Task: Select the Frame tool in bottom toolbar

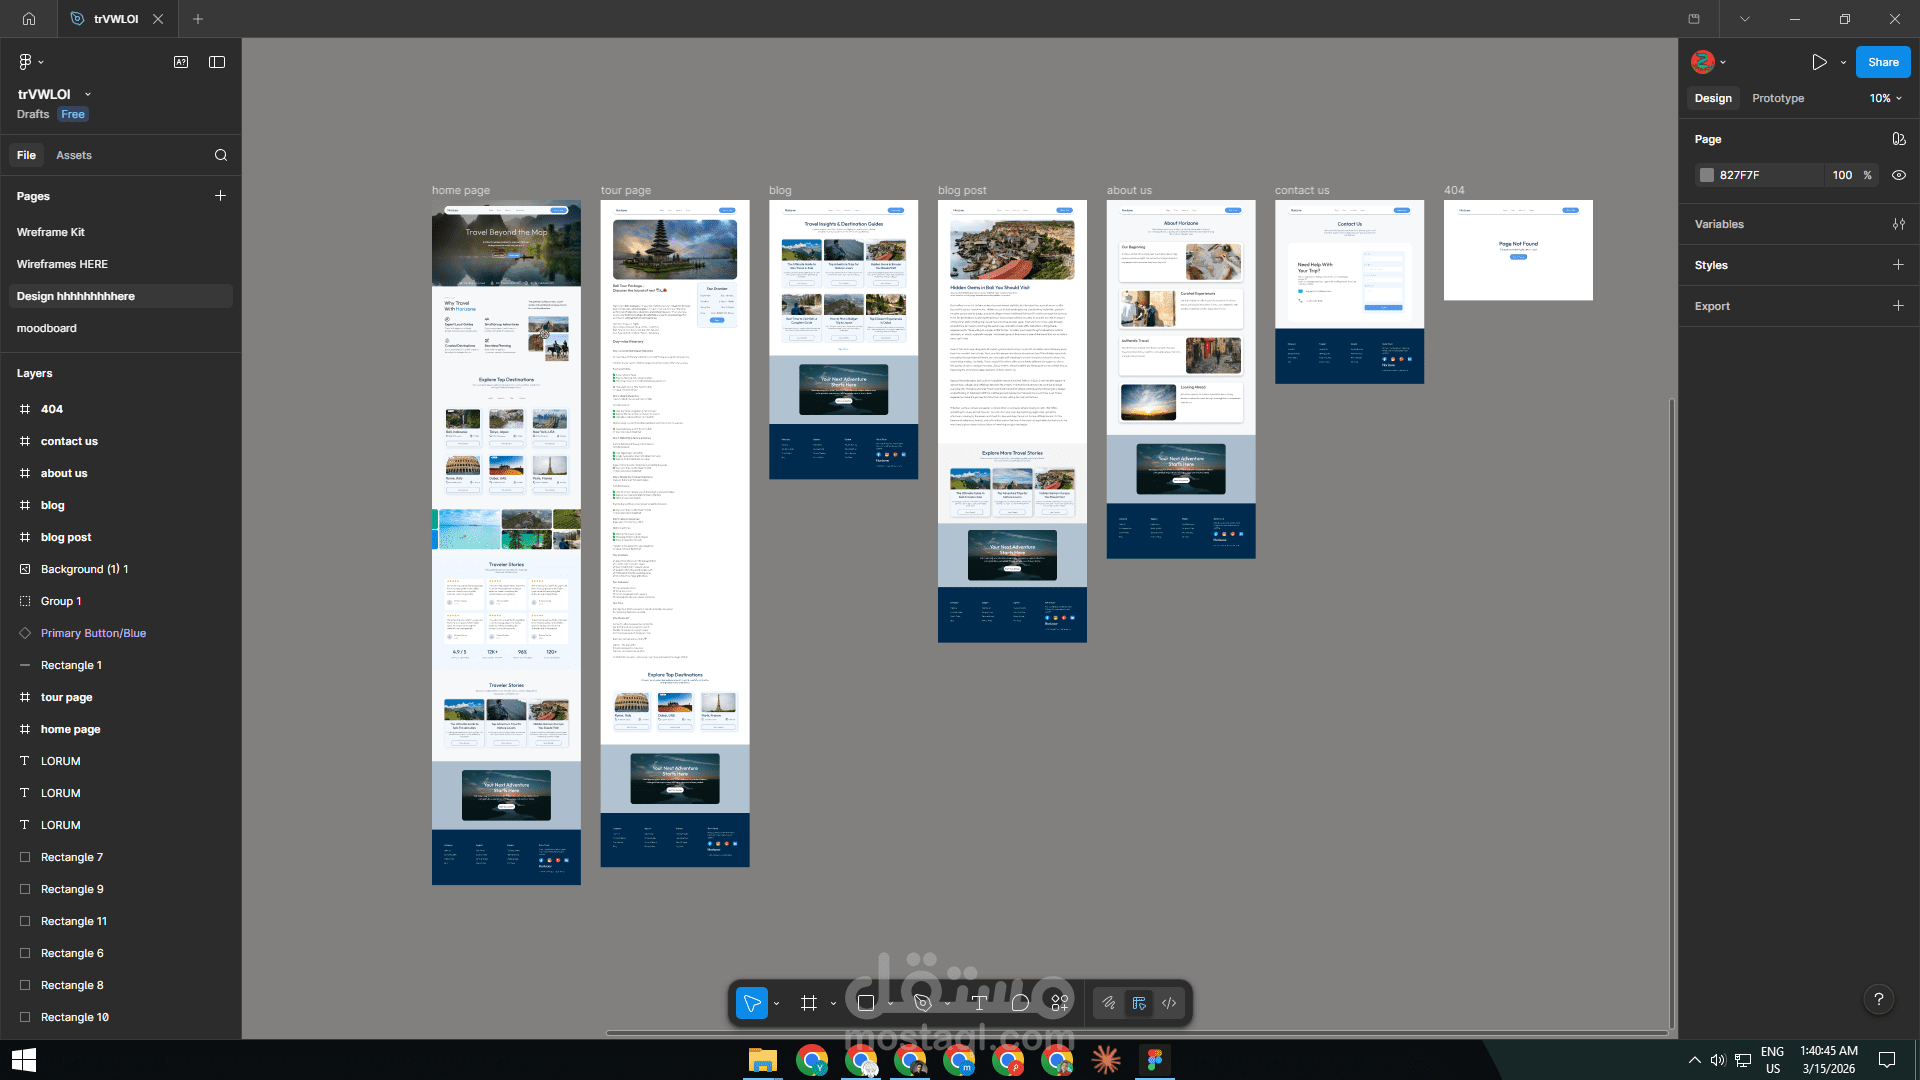Action: 809,1003
